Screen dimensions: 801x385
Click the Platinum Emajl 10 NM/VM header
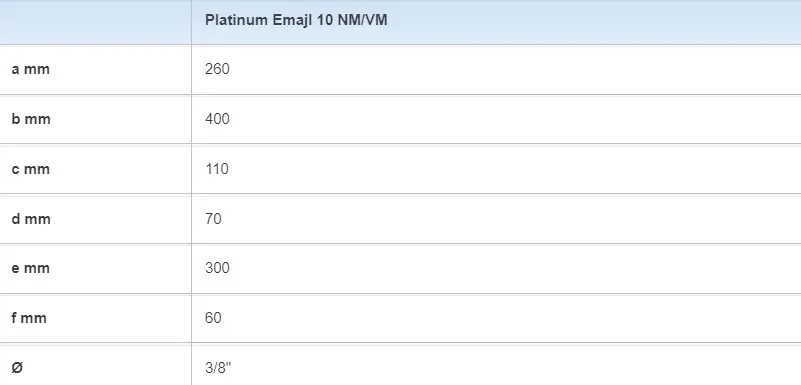click(296, 20)
